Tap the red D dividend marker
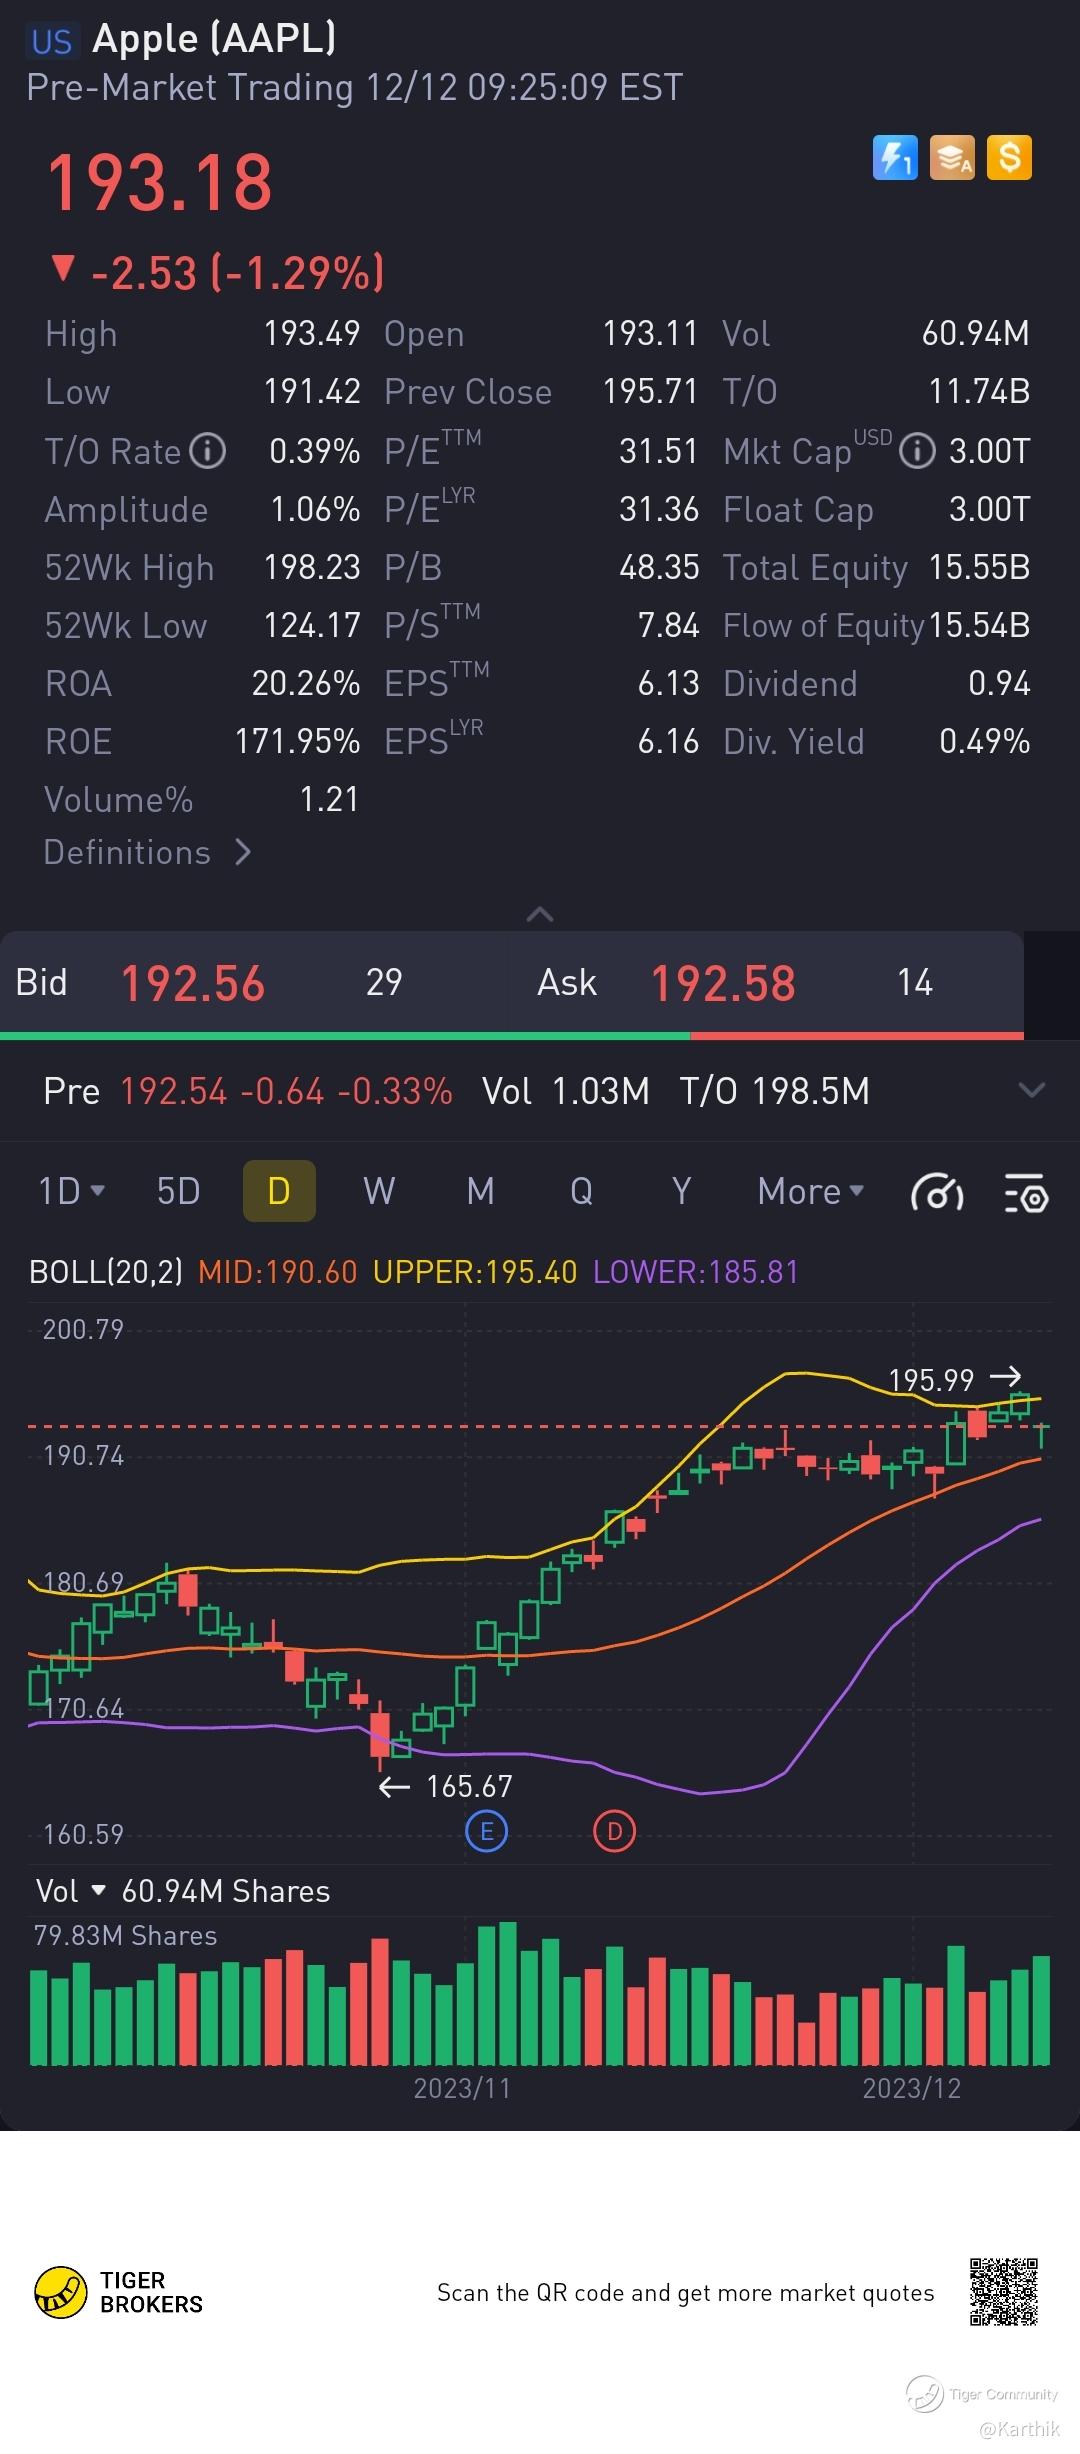 pyautogui.click(x=615, y=1831)
